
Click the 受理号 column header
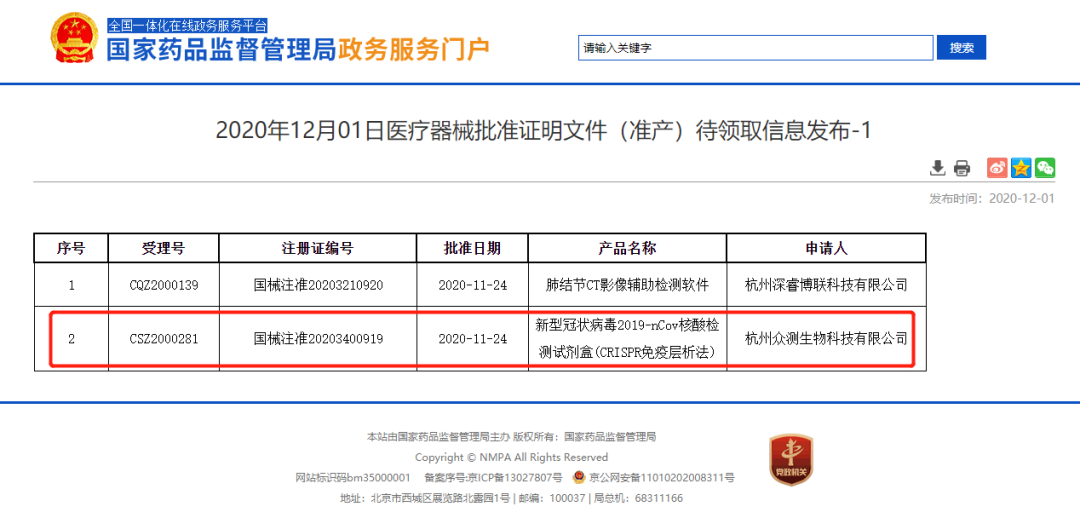[163, 249]
